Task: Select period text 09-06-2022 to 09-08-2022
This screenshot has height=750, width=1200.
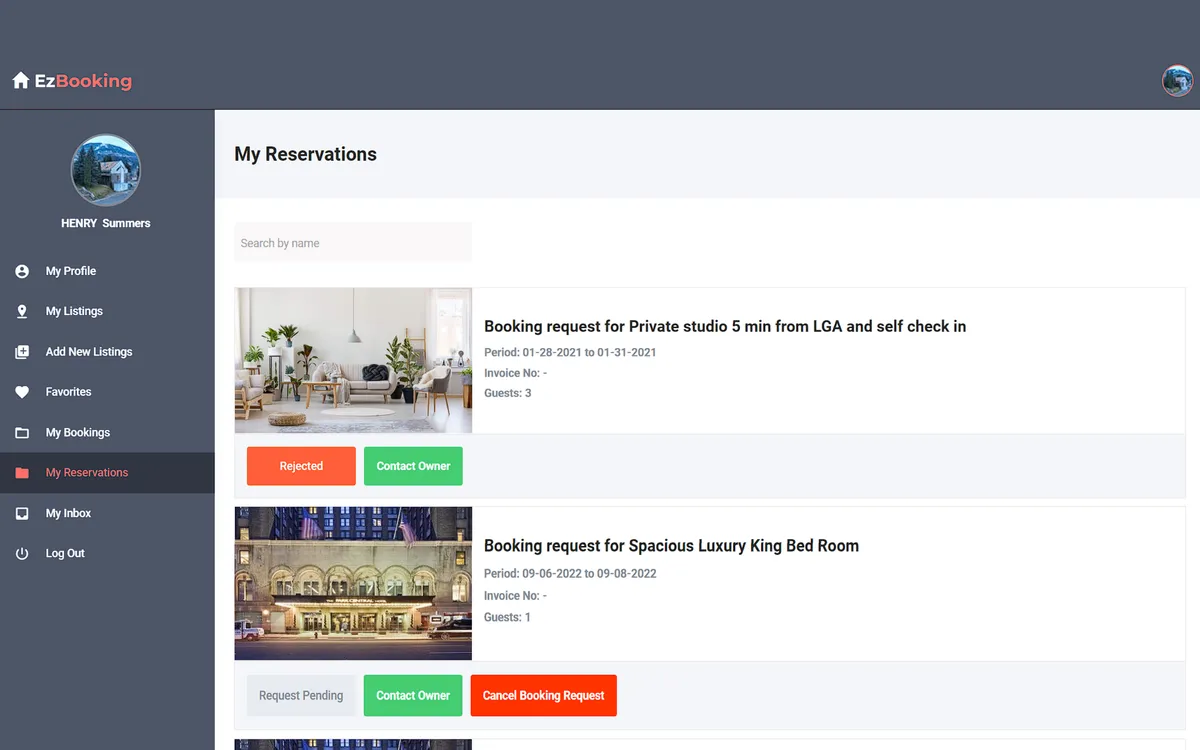Action: pos(590,574)
